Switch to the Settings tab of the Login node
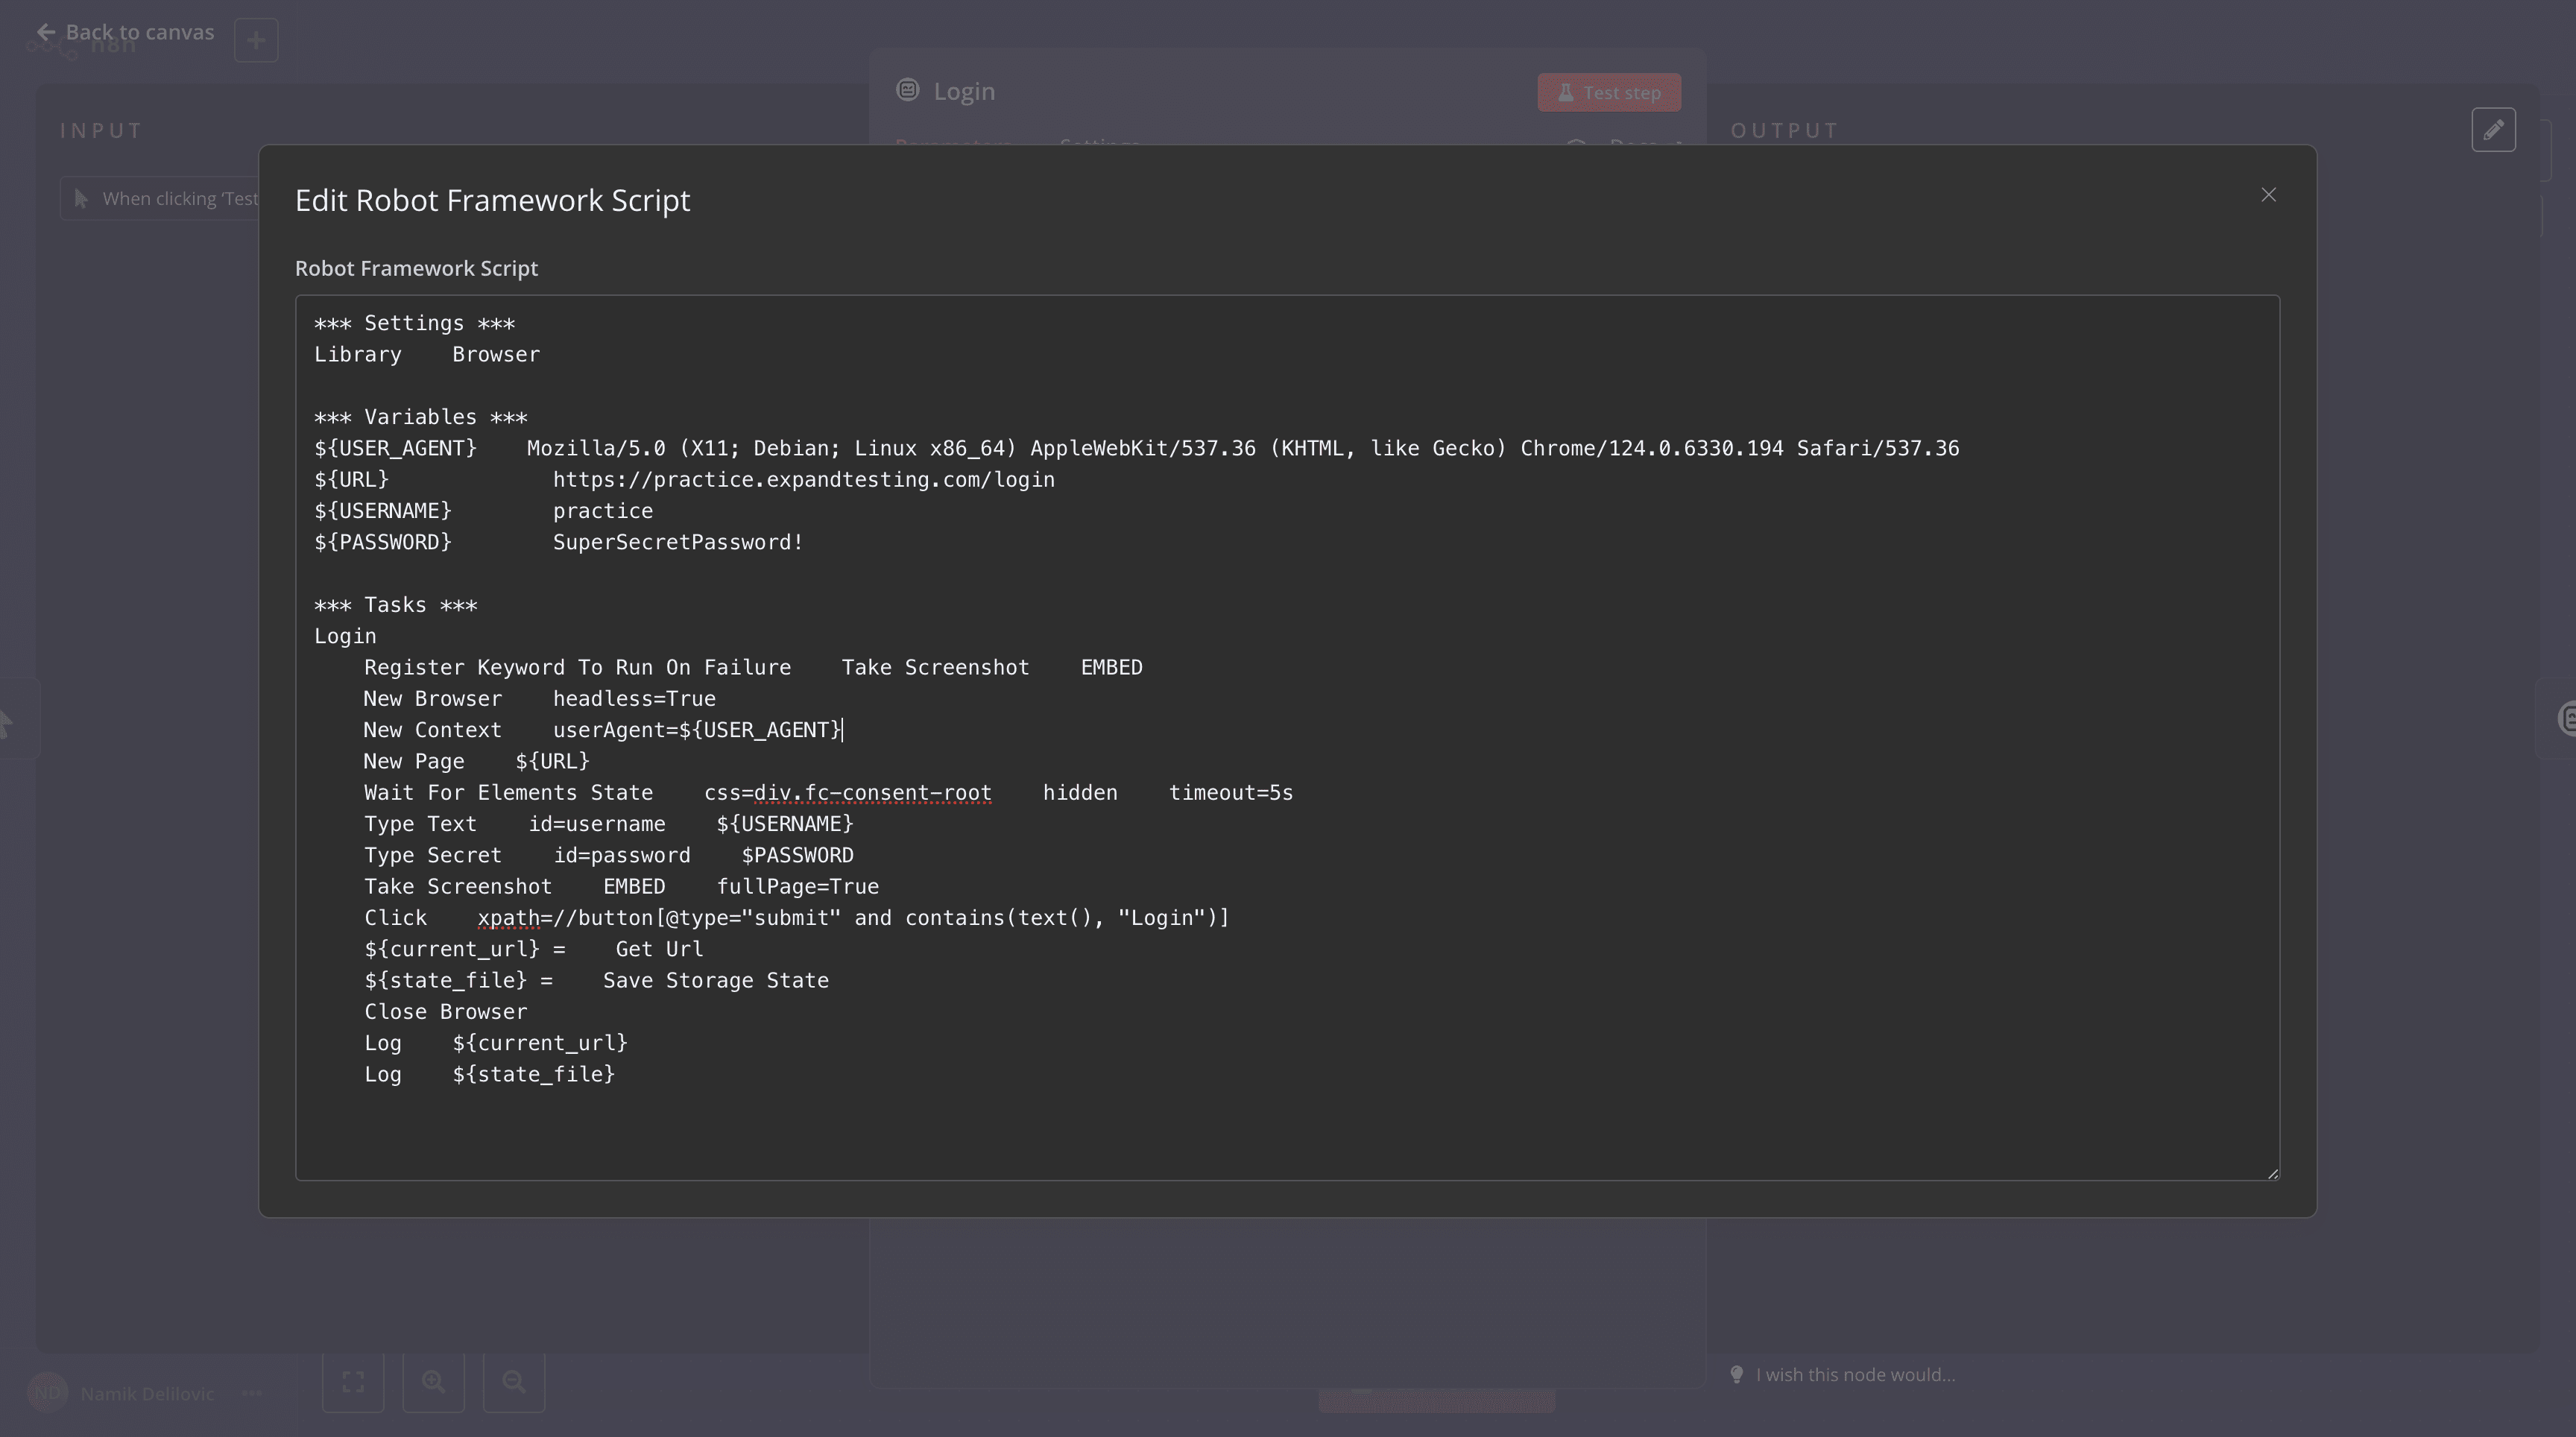The height and width of the screenshot is (1437, 2576). pos(1098,146)
